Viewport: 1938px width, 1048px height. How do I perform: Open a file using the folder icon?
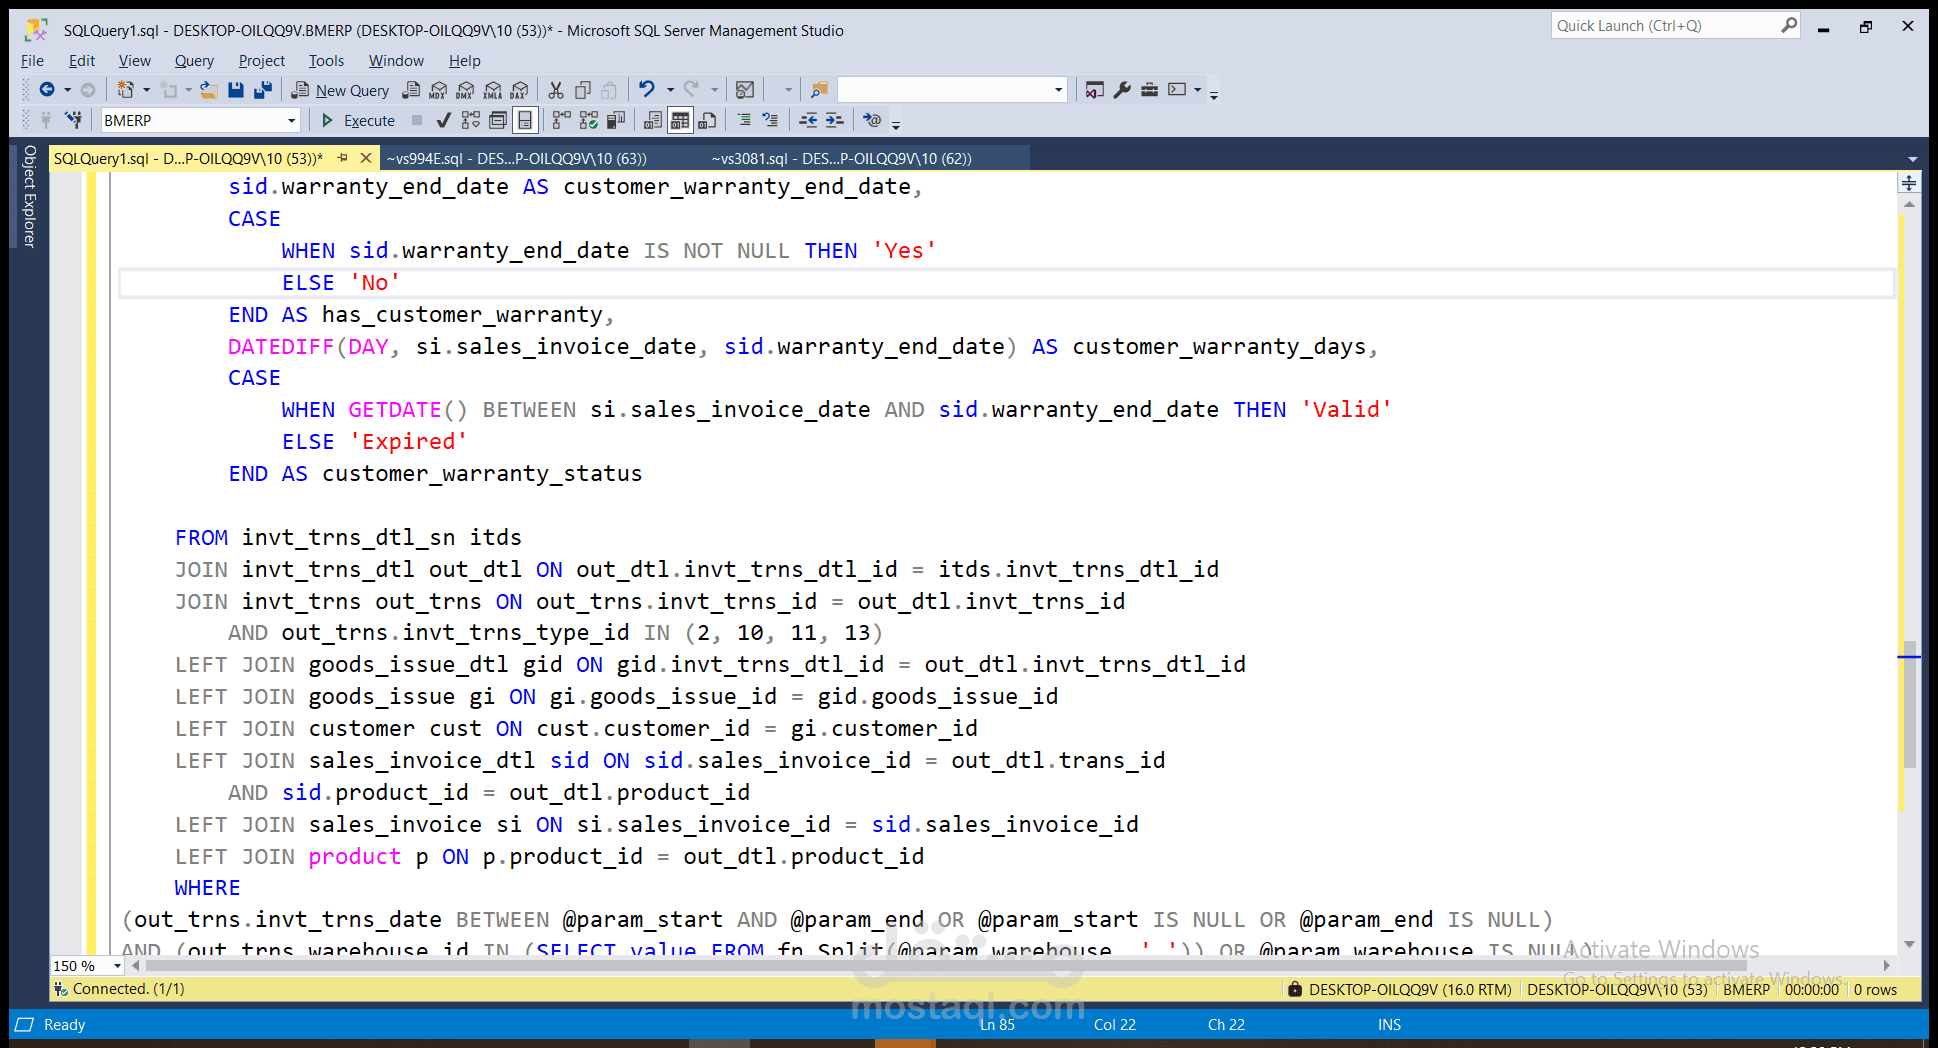tap(209, 90)
